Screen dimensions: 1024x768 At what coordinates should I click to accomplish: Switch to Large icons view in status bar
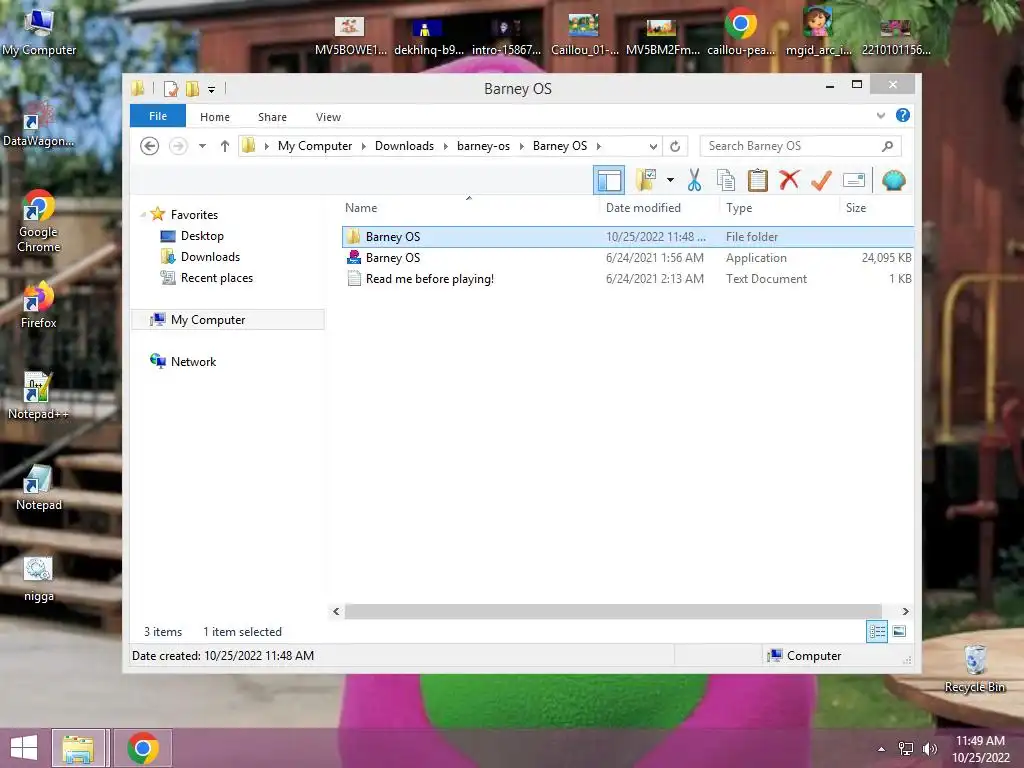(899, 631)
